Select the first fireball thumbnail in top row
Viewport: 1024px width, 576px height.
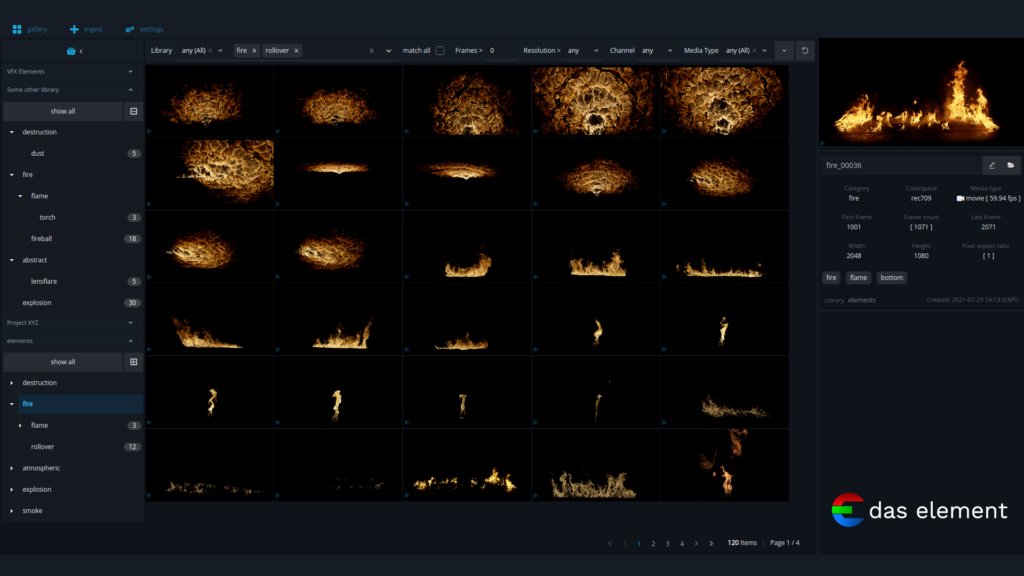210,101
